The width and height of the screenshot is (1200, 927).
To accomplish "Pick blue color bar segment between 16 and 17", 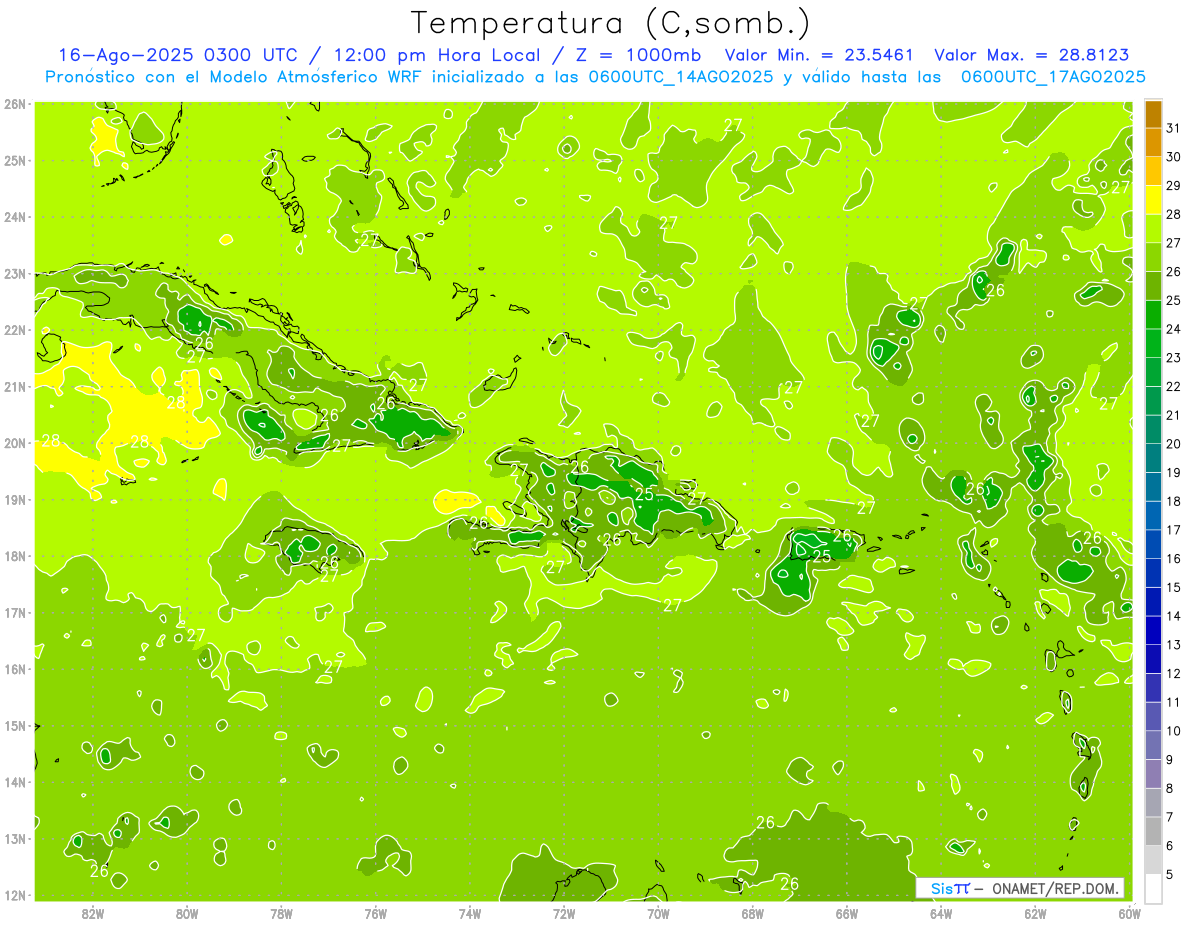I will point(1154,545).
